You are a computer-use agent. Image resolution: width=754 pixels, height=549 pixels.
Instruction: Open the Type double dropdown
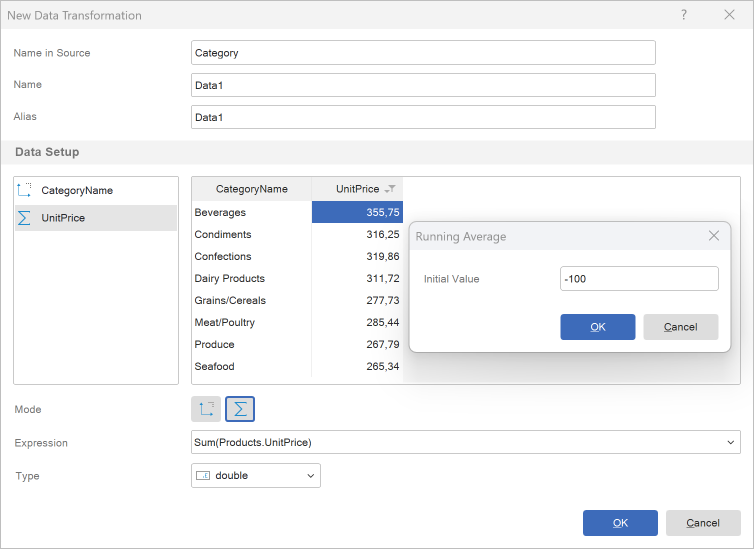pyautogui.click(x=310, y=476)
